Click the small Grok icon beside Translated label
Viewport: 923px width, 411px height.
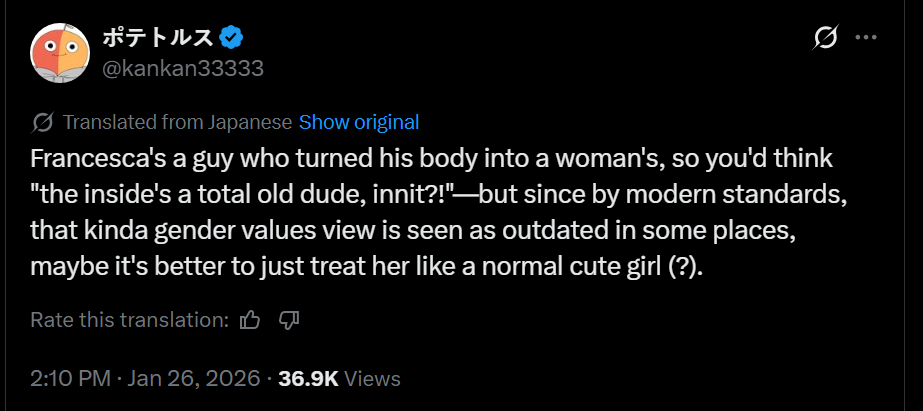42,122
